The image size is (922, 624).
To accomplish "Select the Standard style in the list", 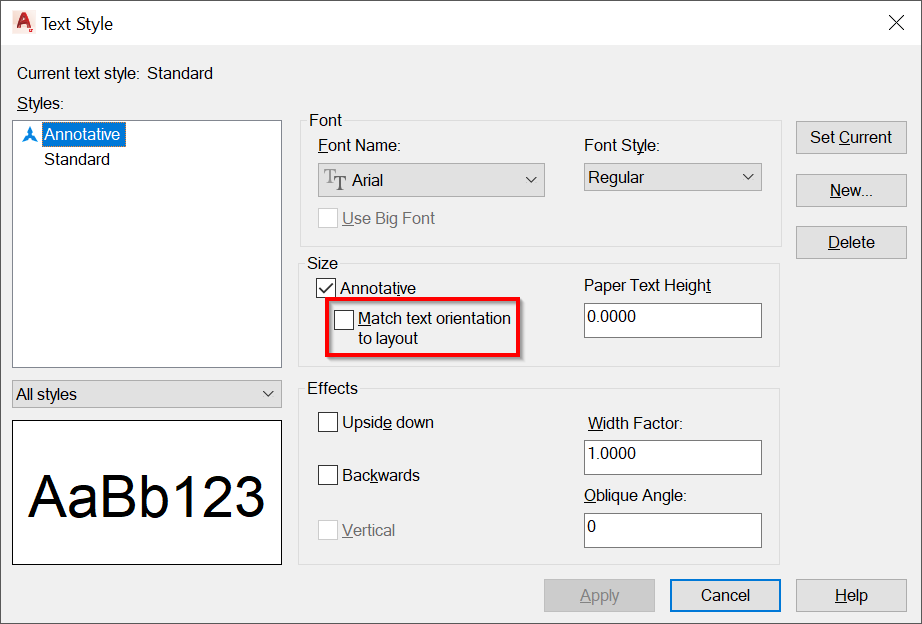I will 77,159.
